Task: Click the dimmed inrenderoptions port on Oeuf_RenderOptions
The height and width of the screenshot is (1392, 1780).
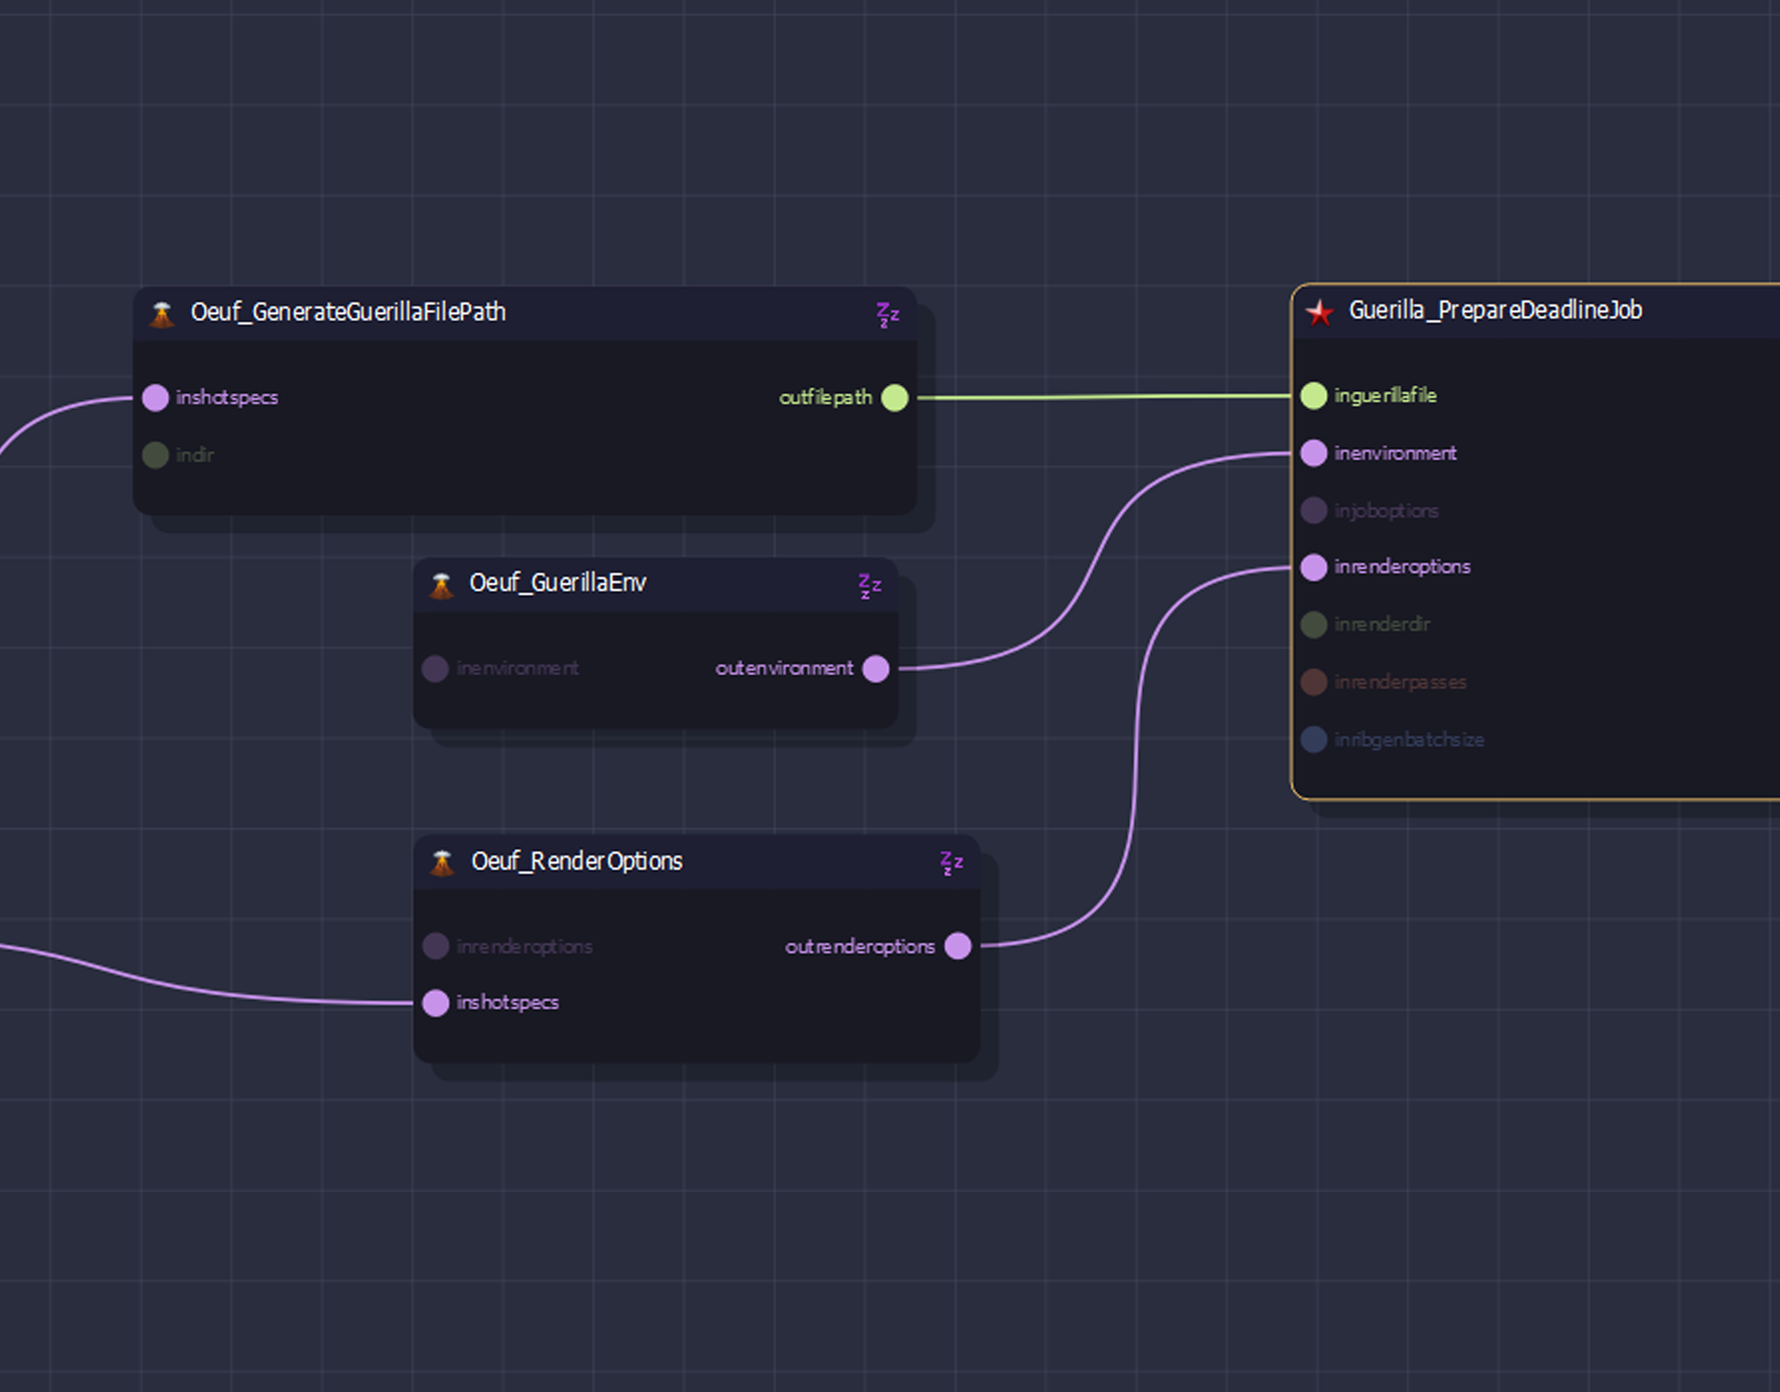Action: [436, 946]
